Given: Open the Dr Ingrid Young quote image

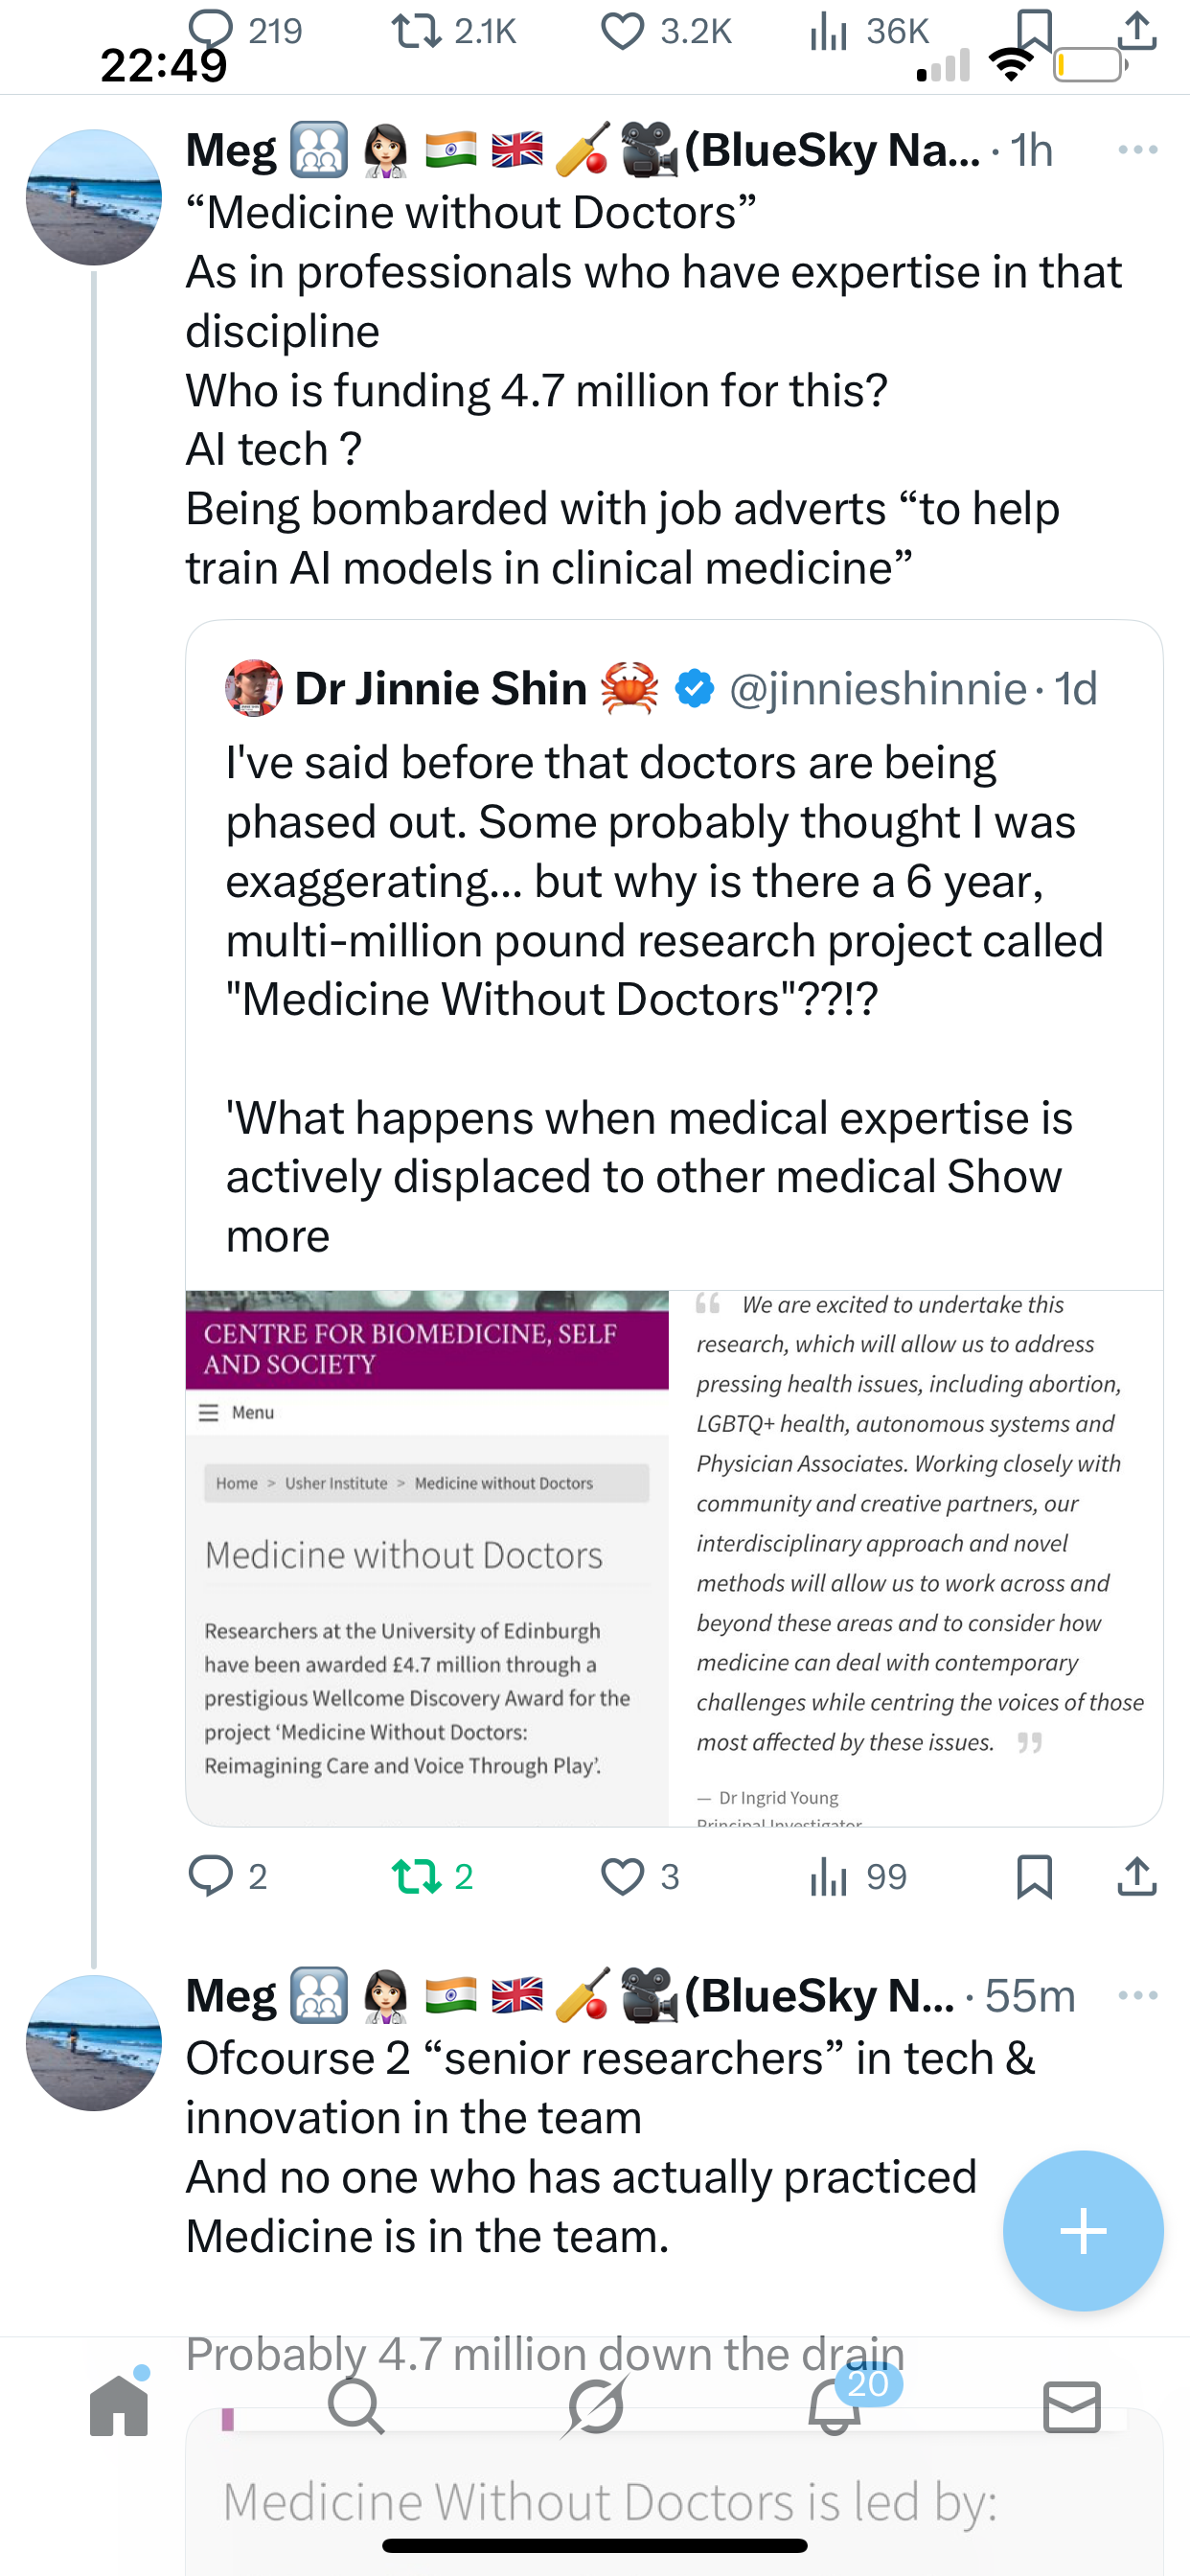Looking at the screenshot, I should 916,1557.
